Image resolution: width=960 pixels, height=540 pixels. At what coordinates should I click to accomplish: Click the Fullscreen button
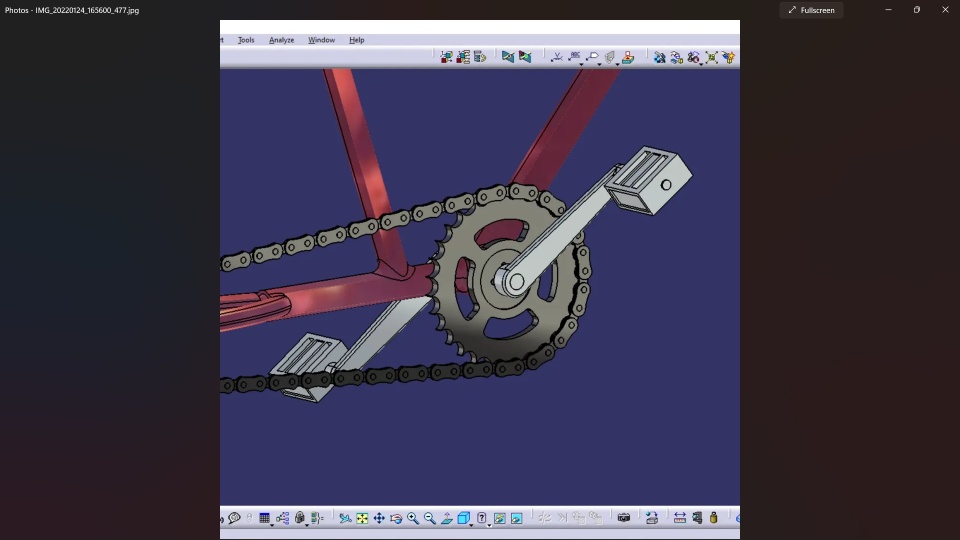(811, 10)
